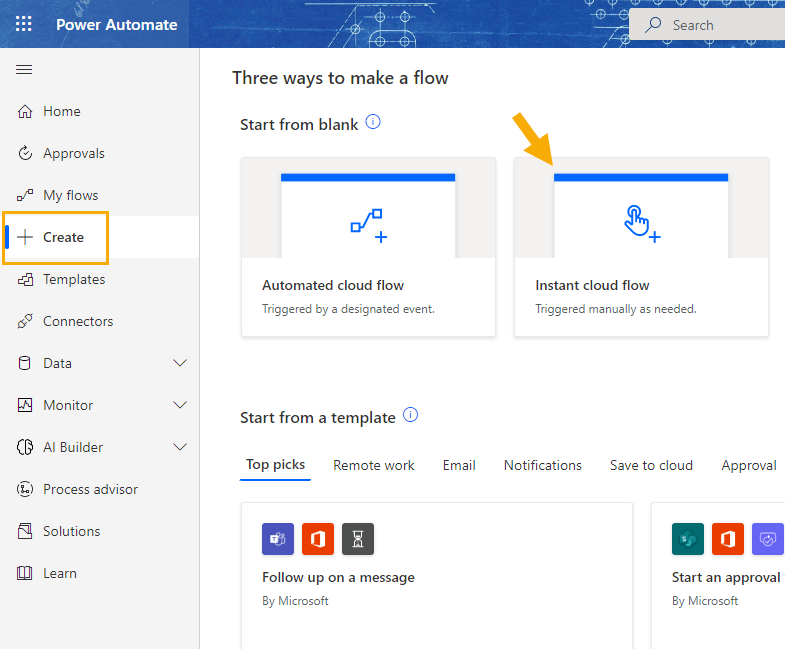Switch to the Save to cloud tab
Image resolution: width=785 pixels, height=649 pixels.
(651, 465)
